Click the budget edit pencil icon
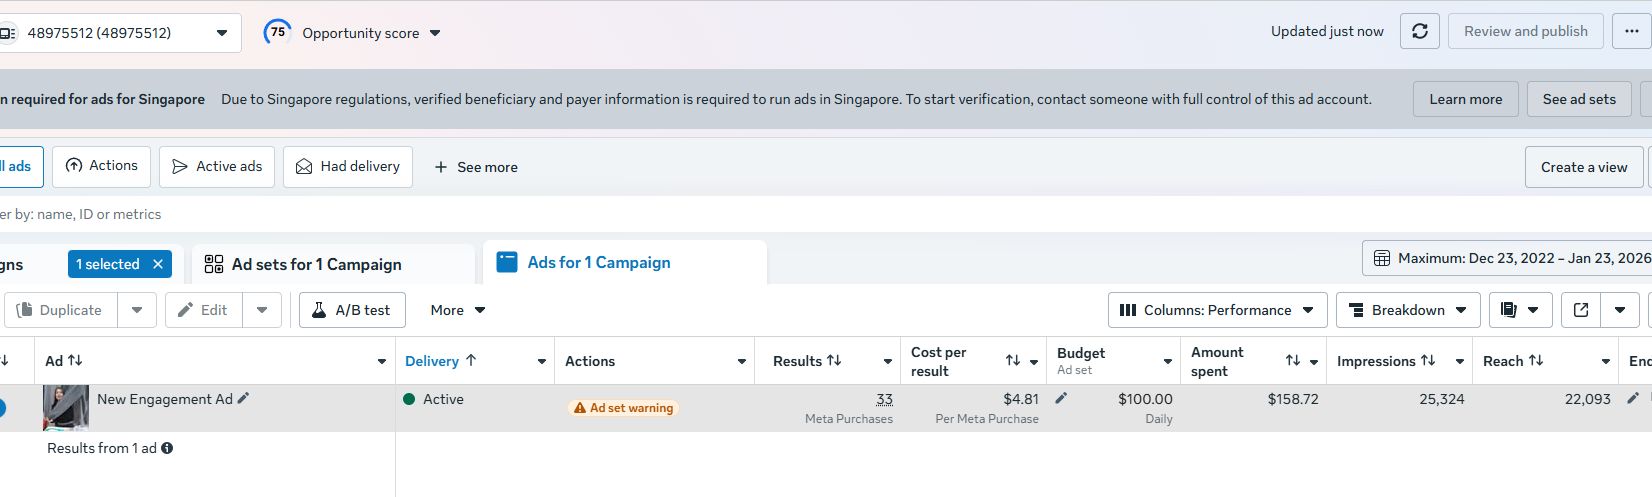This screenshot has width=1652, height=497. pos(1061,398)
